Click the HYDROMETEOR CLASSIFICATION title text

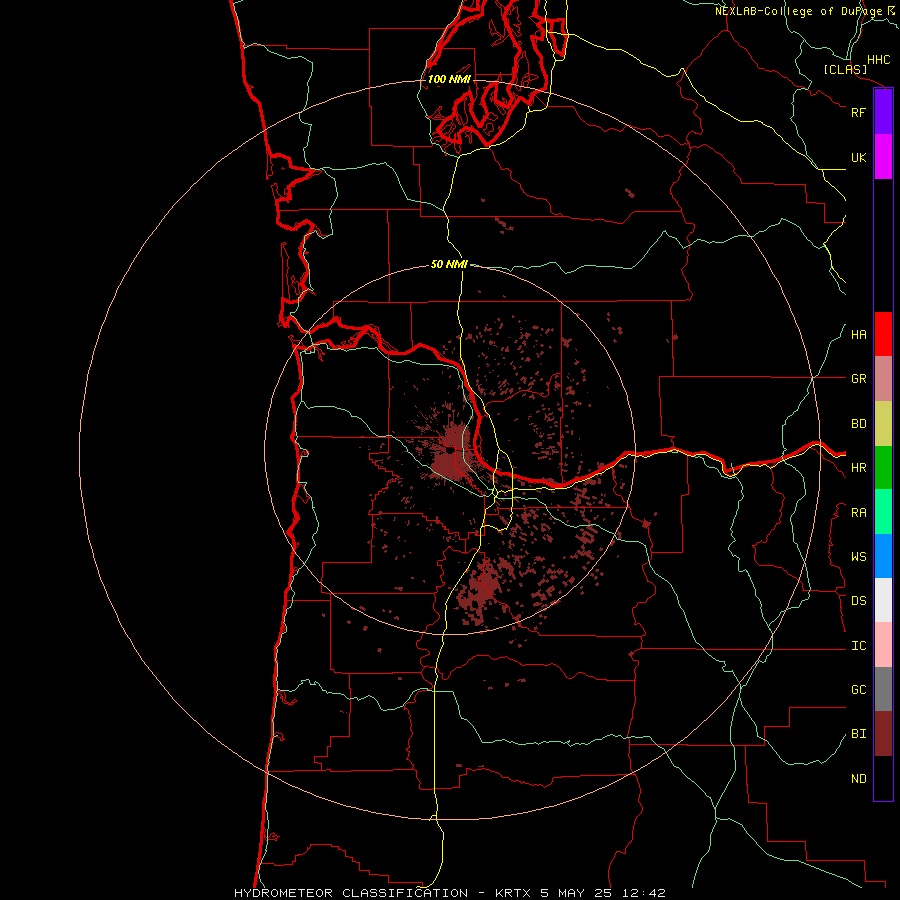tap(351, 893)
